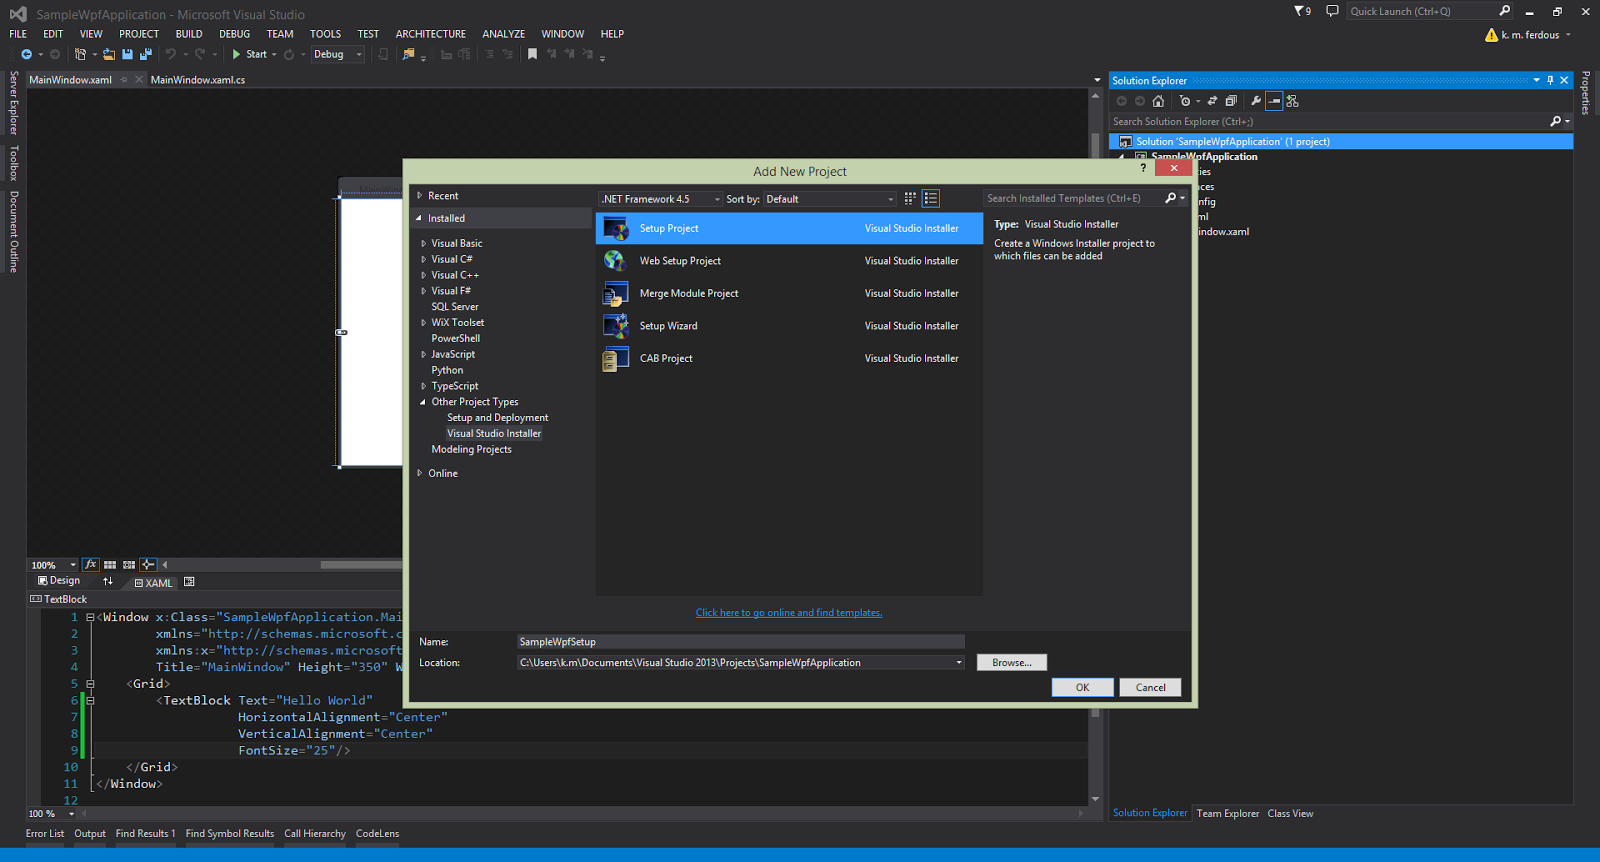Select the Setup Wizard template
1600x862 pixels.
790,326
